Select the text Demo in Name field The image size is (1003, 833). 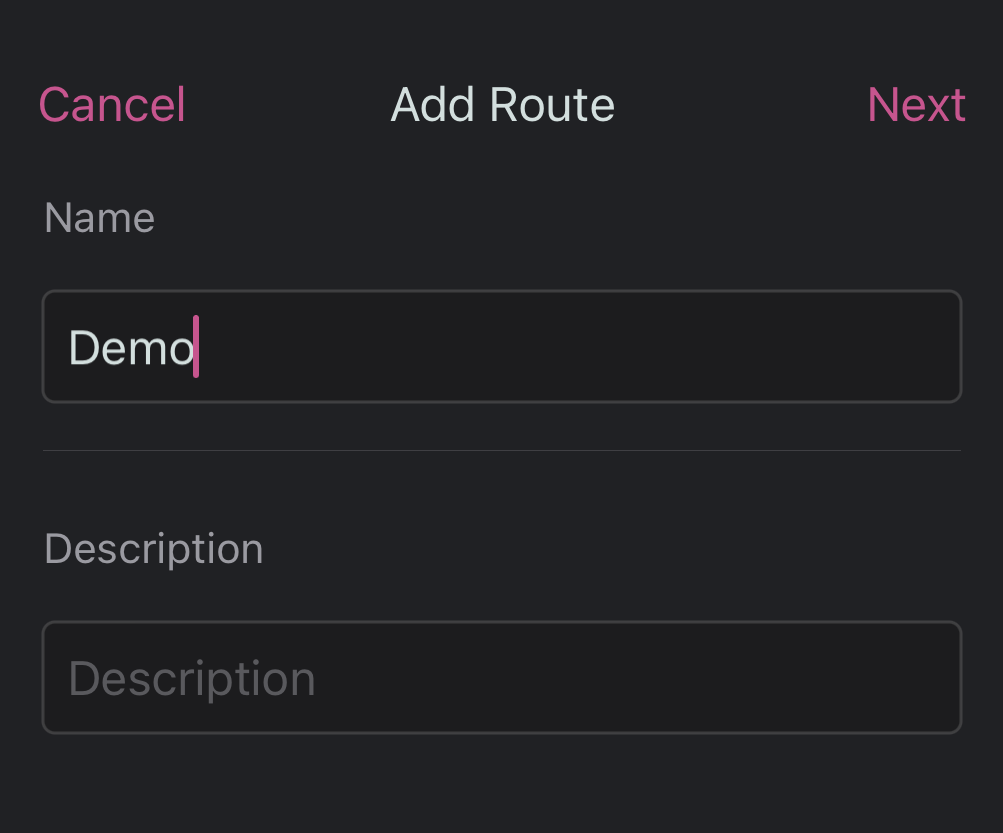131,347
